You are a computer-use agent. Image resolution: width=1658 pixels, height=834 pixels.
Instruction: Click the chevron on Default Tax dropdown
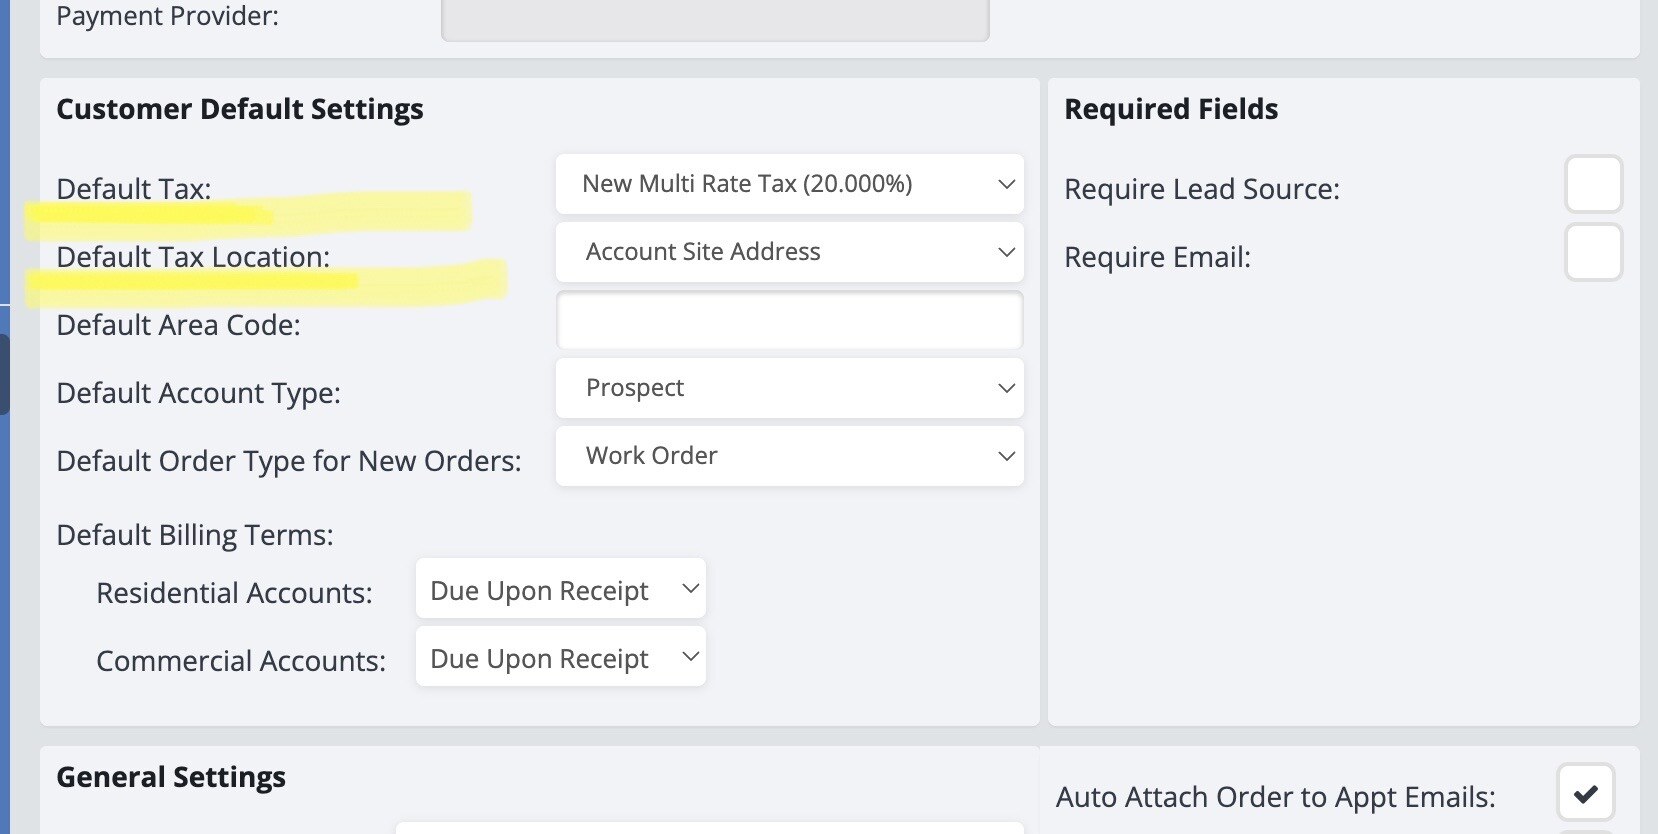[1006, 184]
